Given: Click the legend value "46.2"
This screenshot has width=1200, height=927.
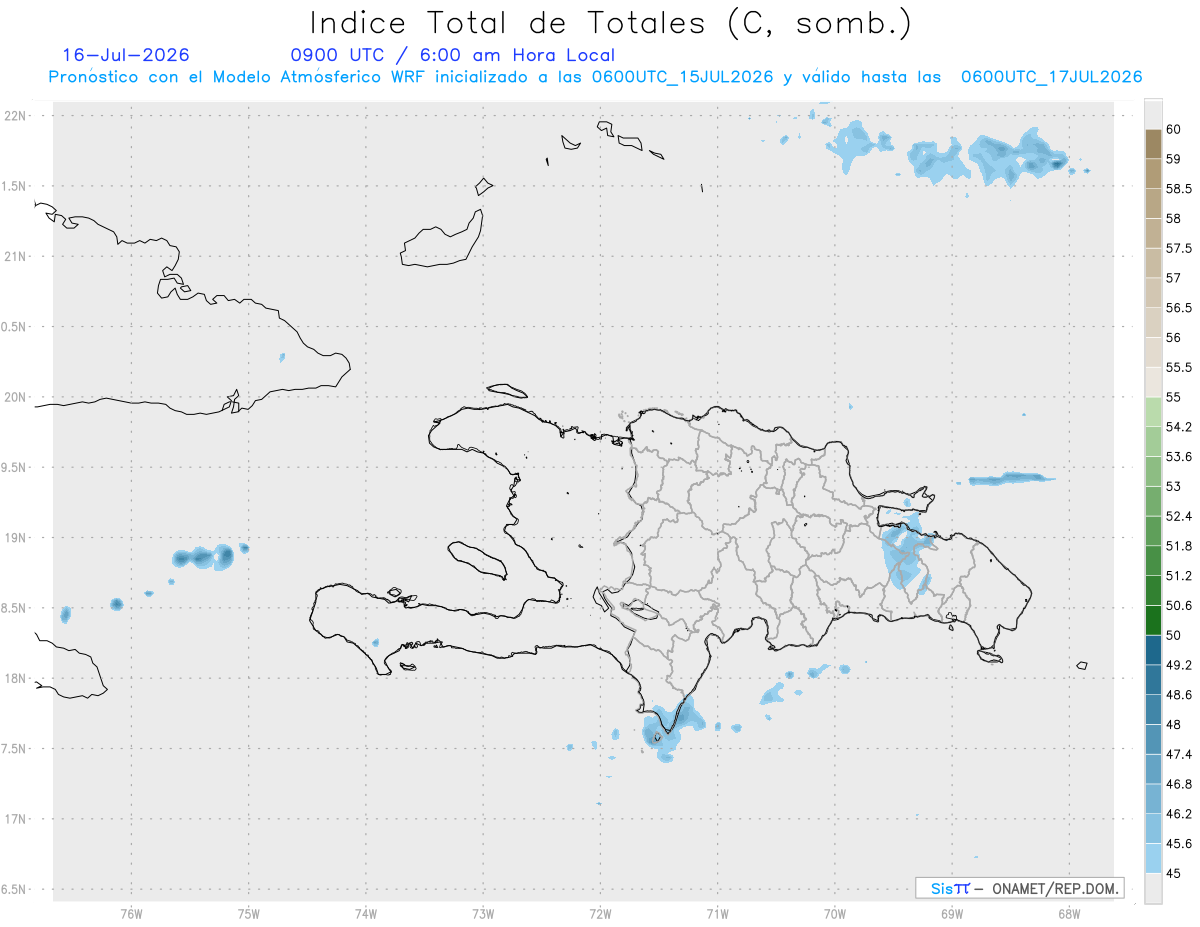Looking at the screenshot, I should coord(1178,814).
